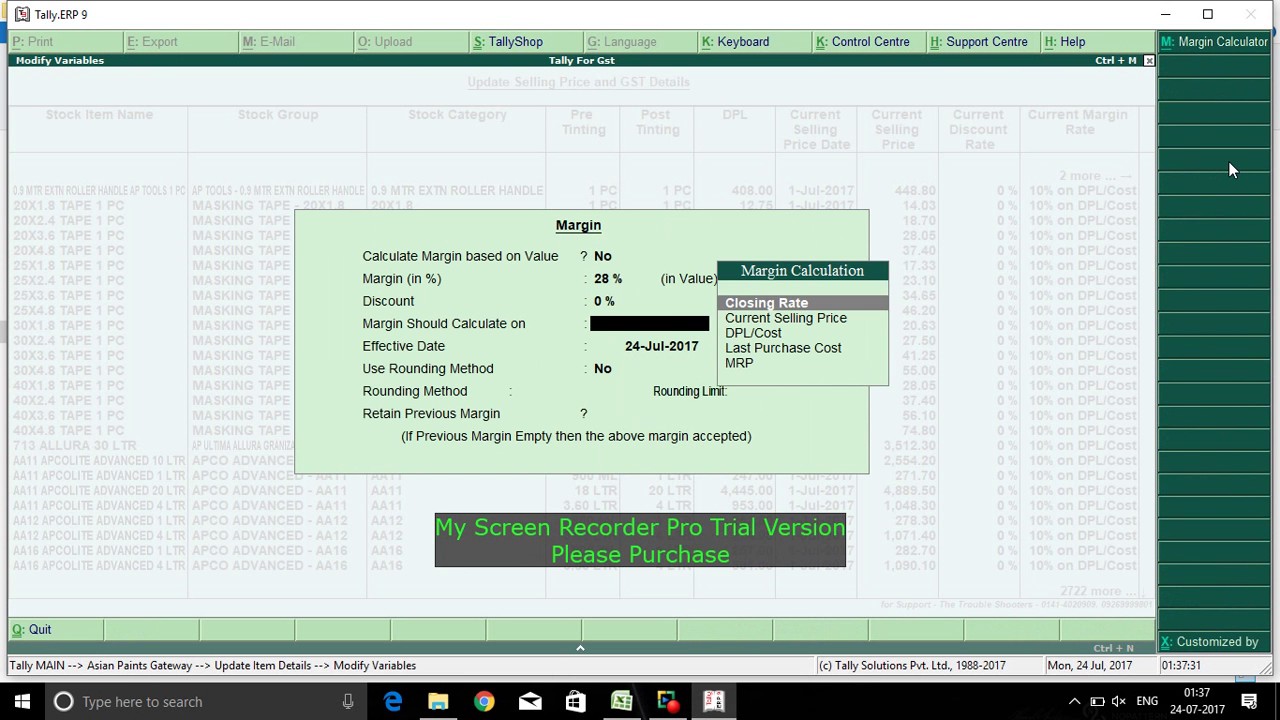
Task: Click Customized by button in right panel
Action: pos(1214,642)
